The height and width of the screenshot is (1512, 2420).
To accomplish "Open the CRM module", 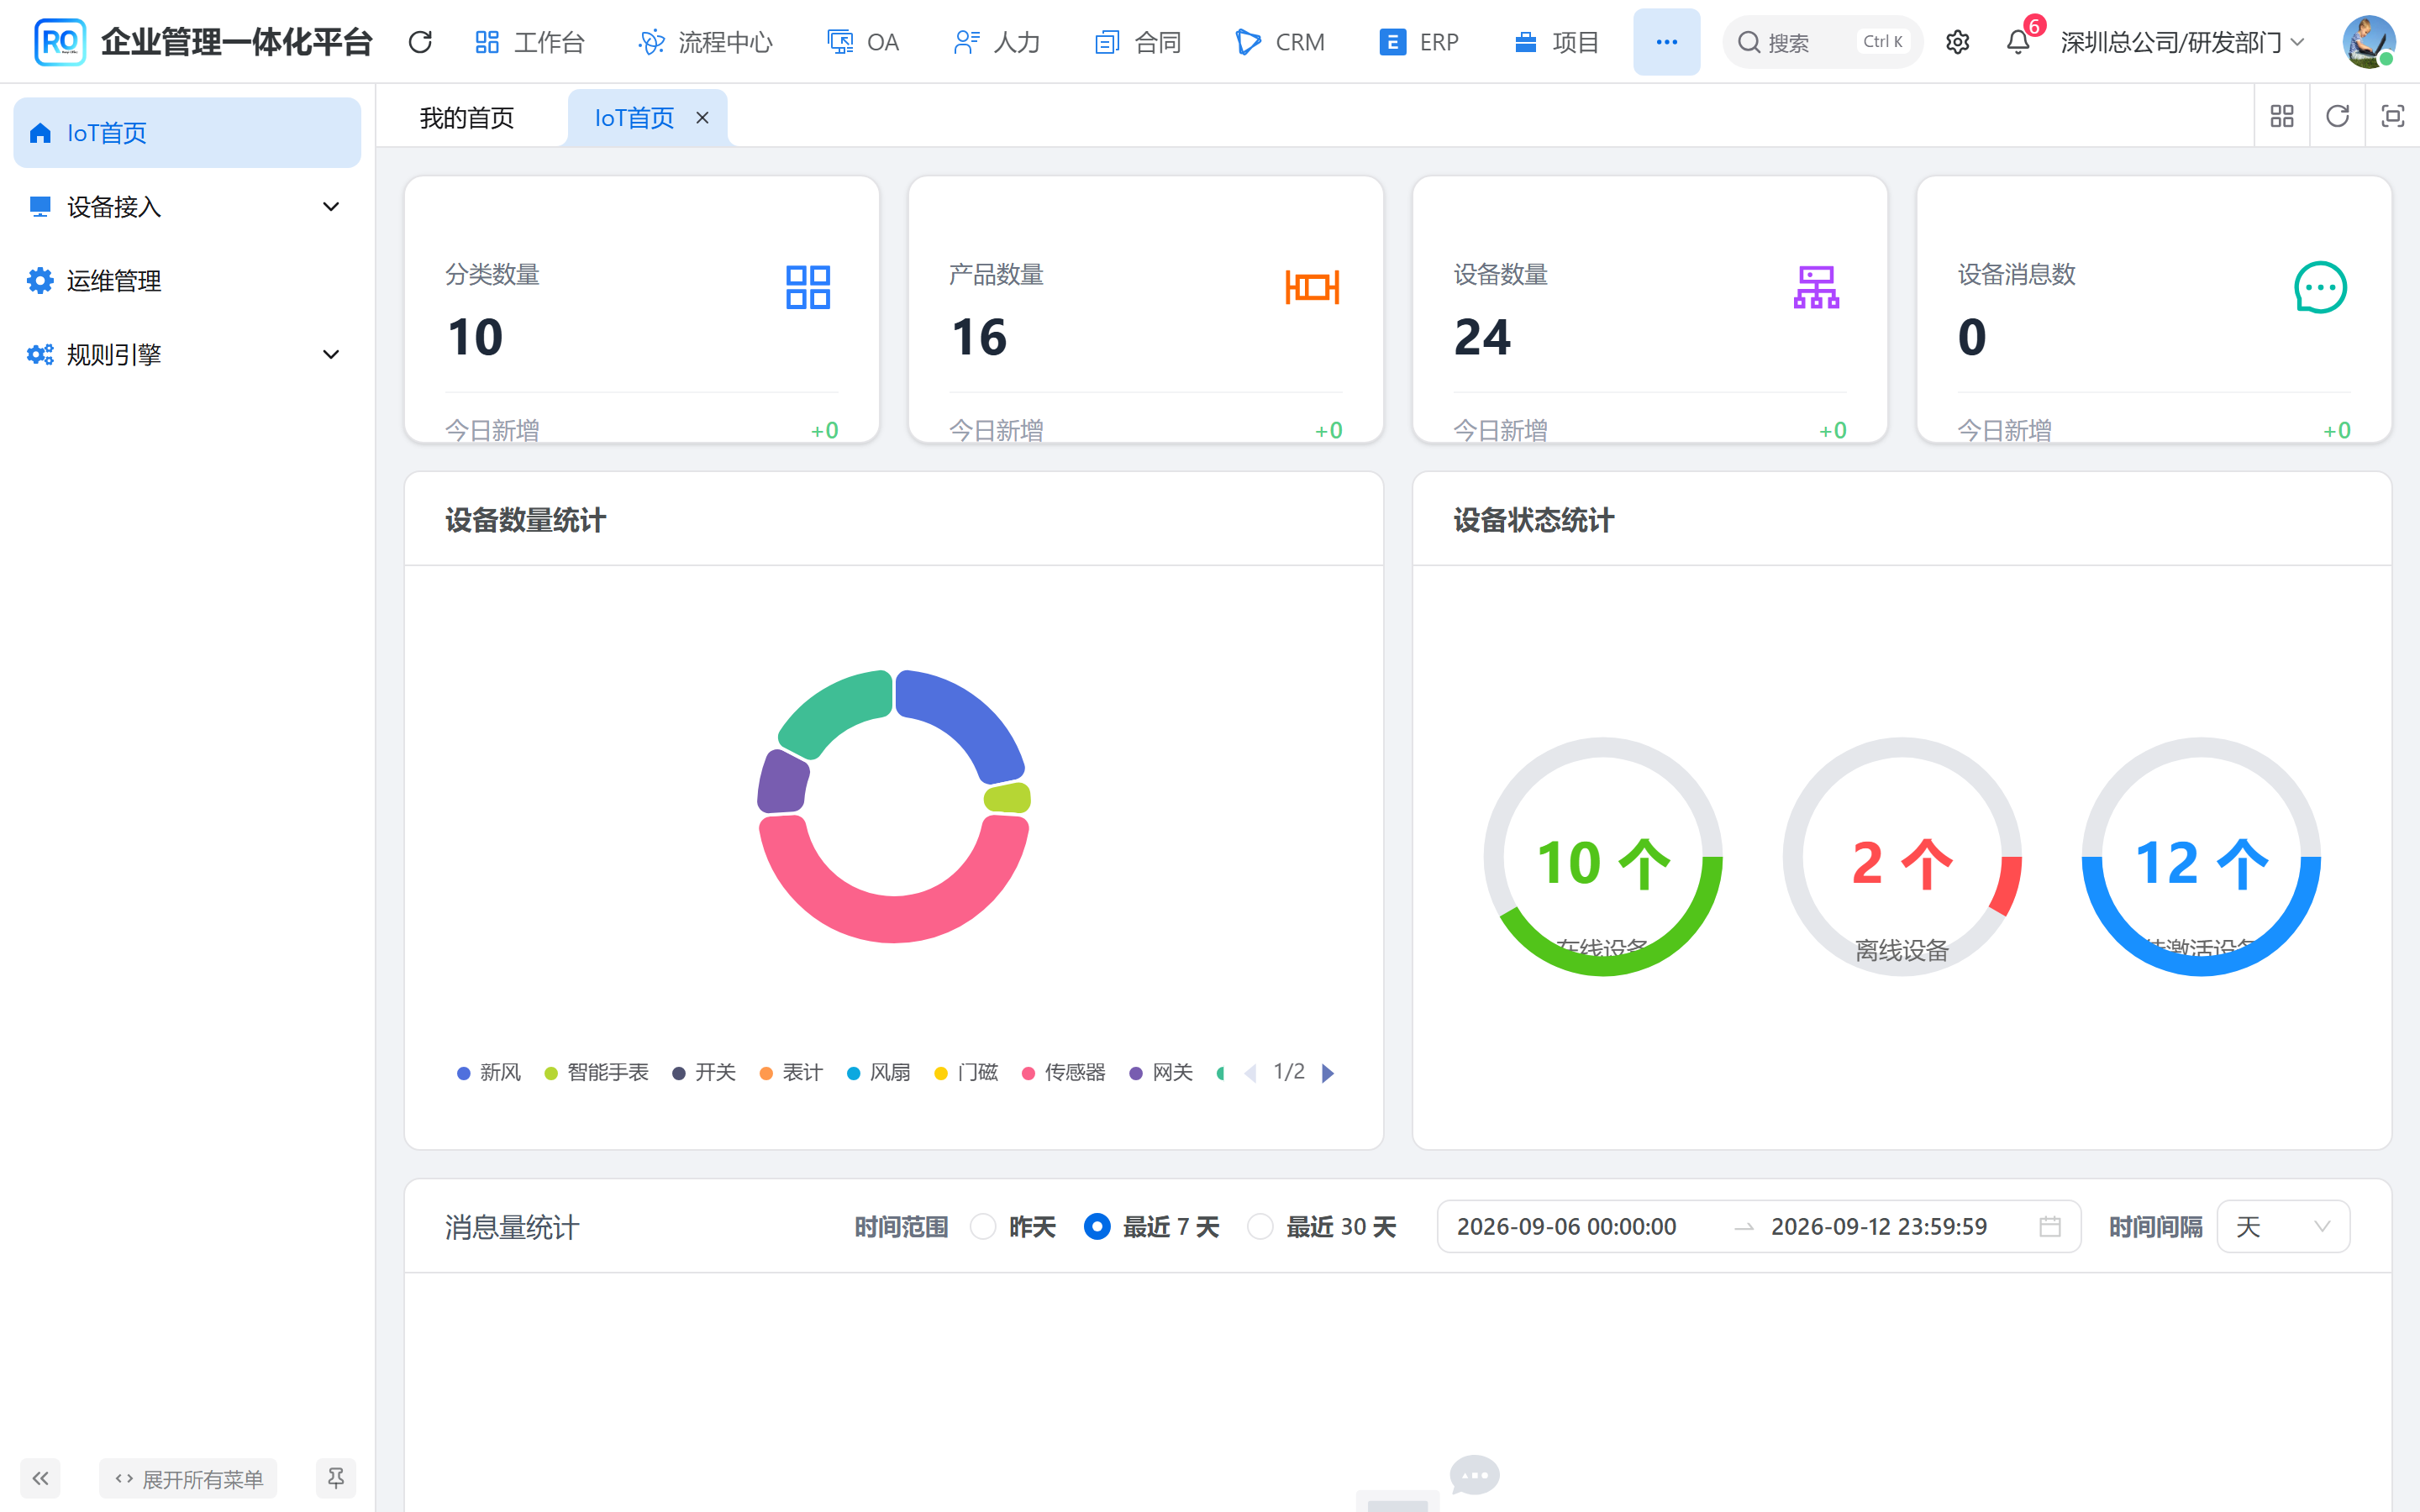I will tap(1280, 42).
